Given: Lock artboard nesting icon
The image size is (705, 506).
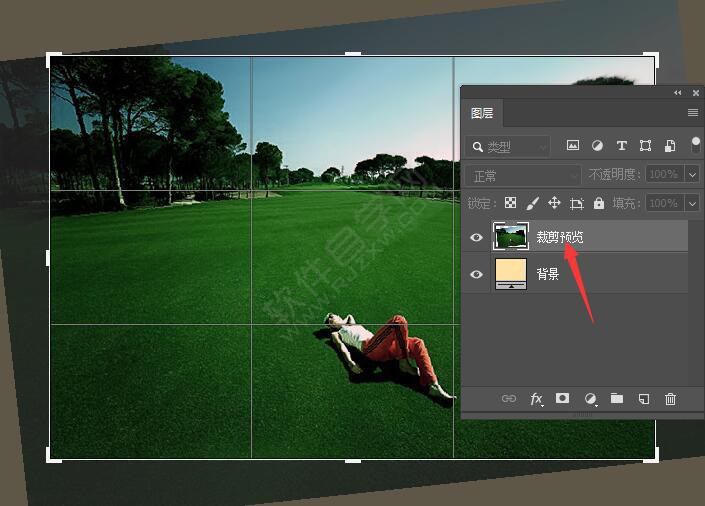Looking at the screenshot, I should pos(576,204).
